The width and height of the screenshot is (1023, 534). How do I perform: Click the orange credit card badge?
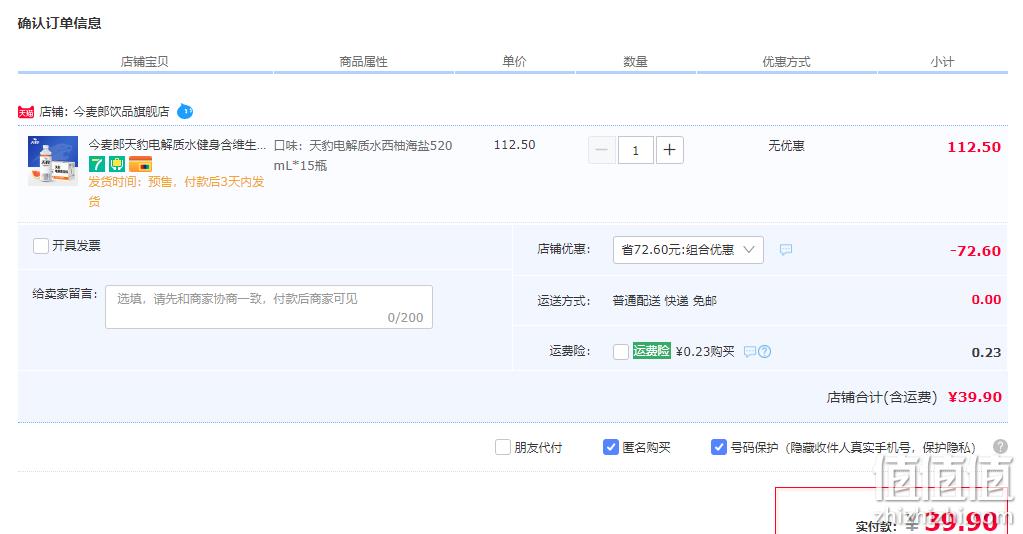point(140,164)
